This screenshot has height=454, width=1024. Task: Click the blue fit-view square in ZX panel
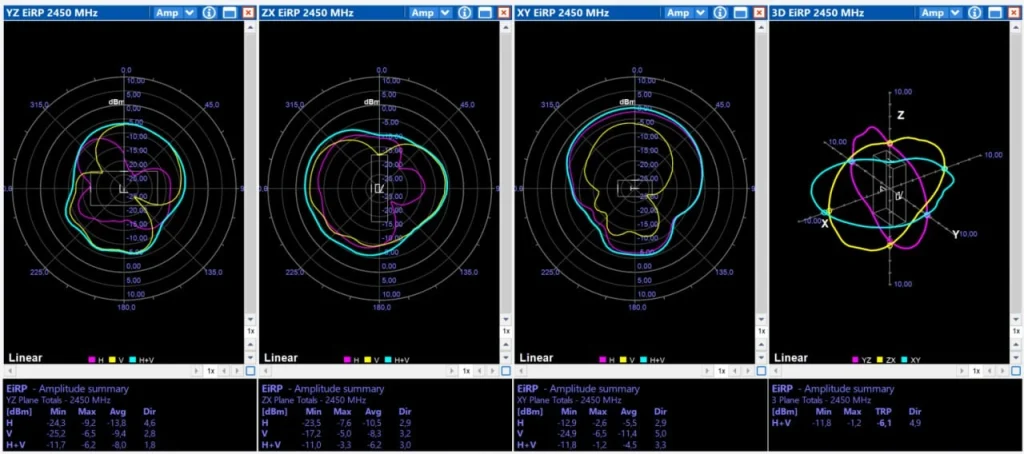(x=505, y=371)
